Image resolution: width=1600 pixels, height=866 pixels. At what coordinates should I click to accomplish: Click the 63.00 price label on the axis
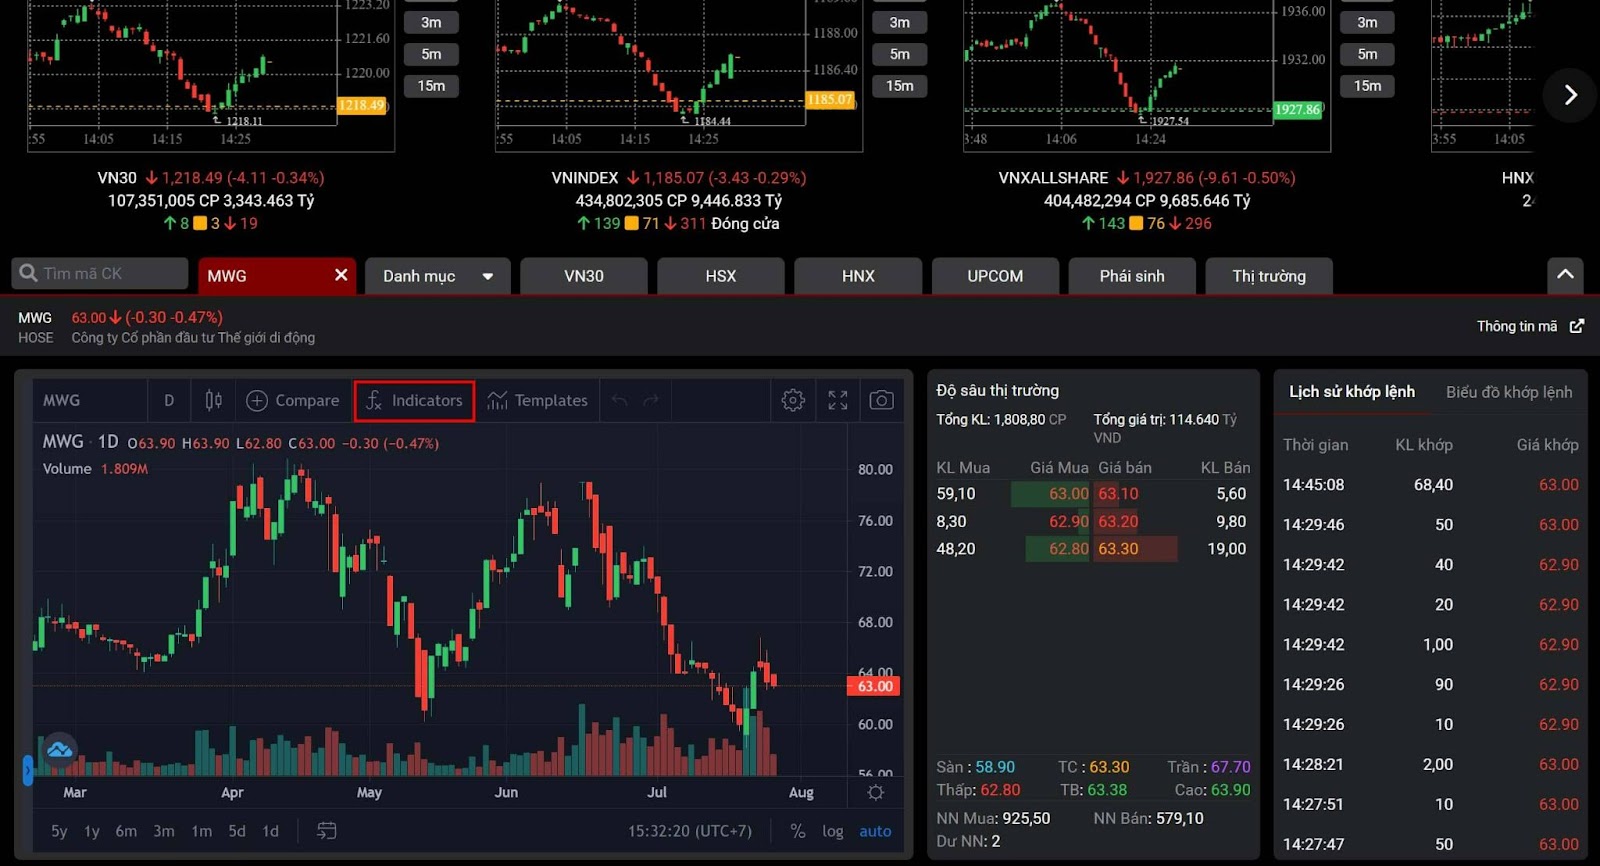874,686
